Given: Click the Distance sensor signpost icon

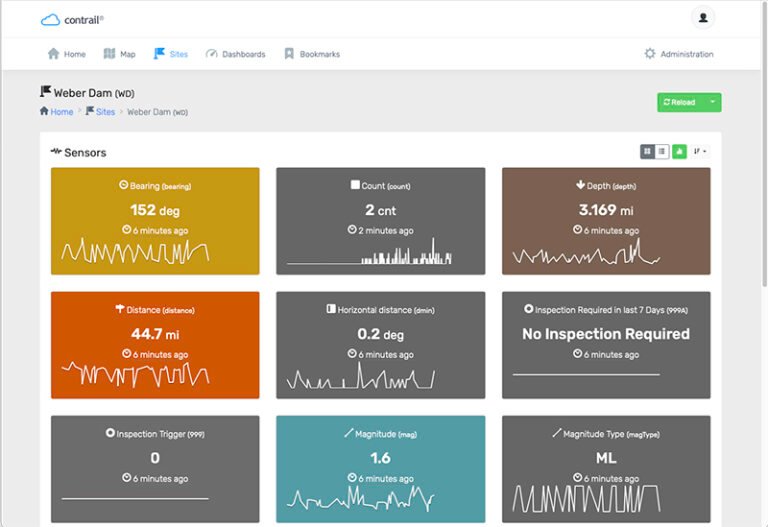Looking at the screenshot, I should click(119, 309).
